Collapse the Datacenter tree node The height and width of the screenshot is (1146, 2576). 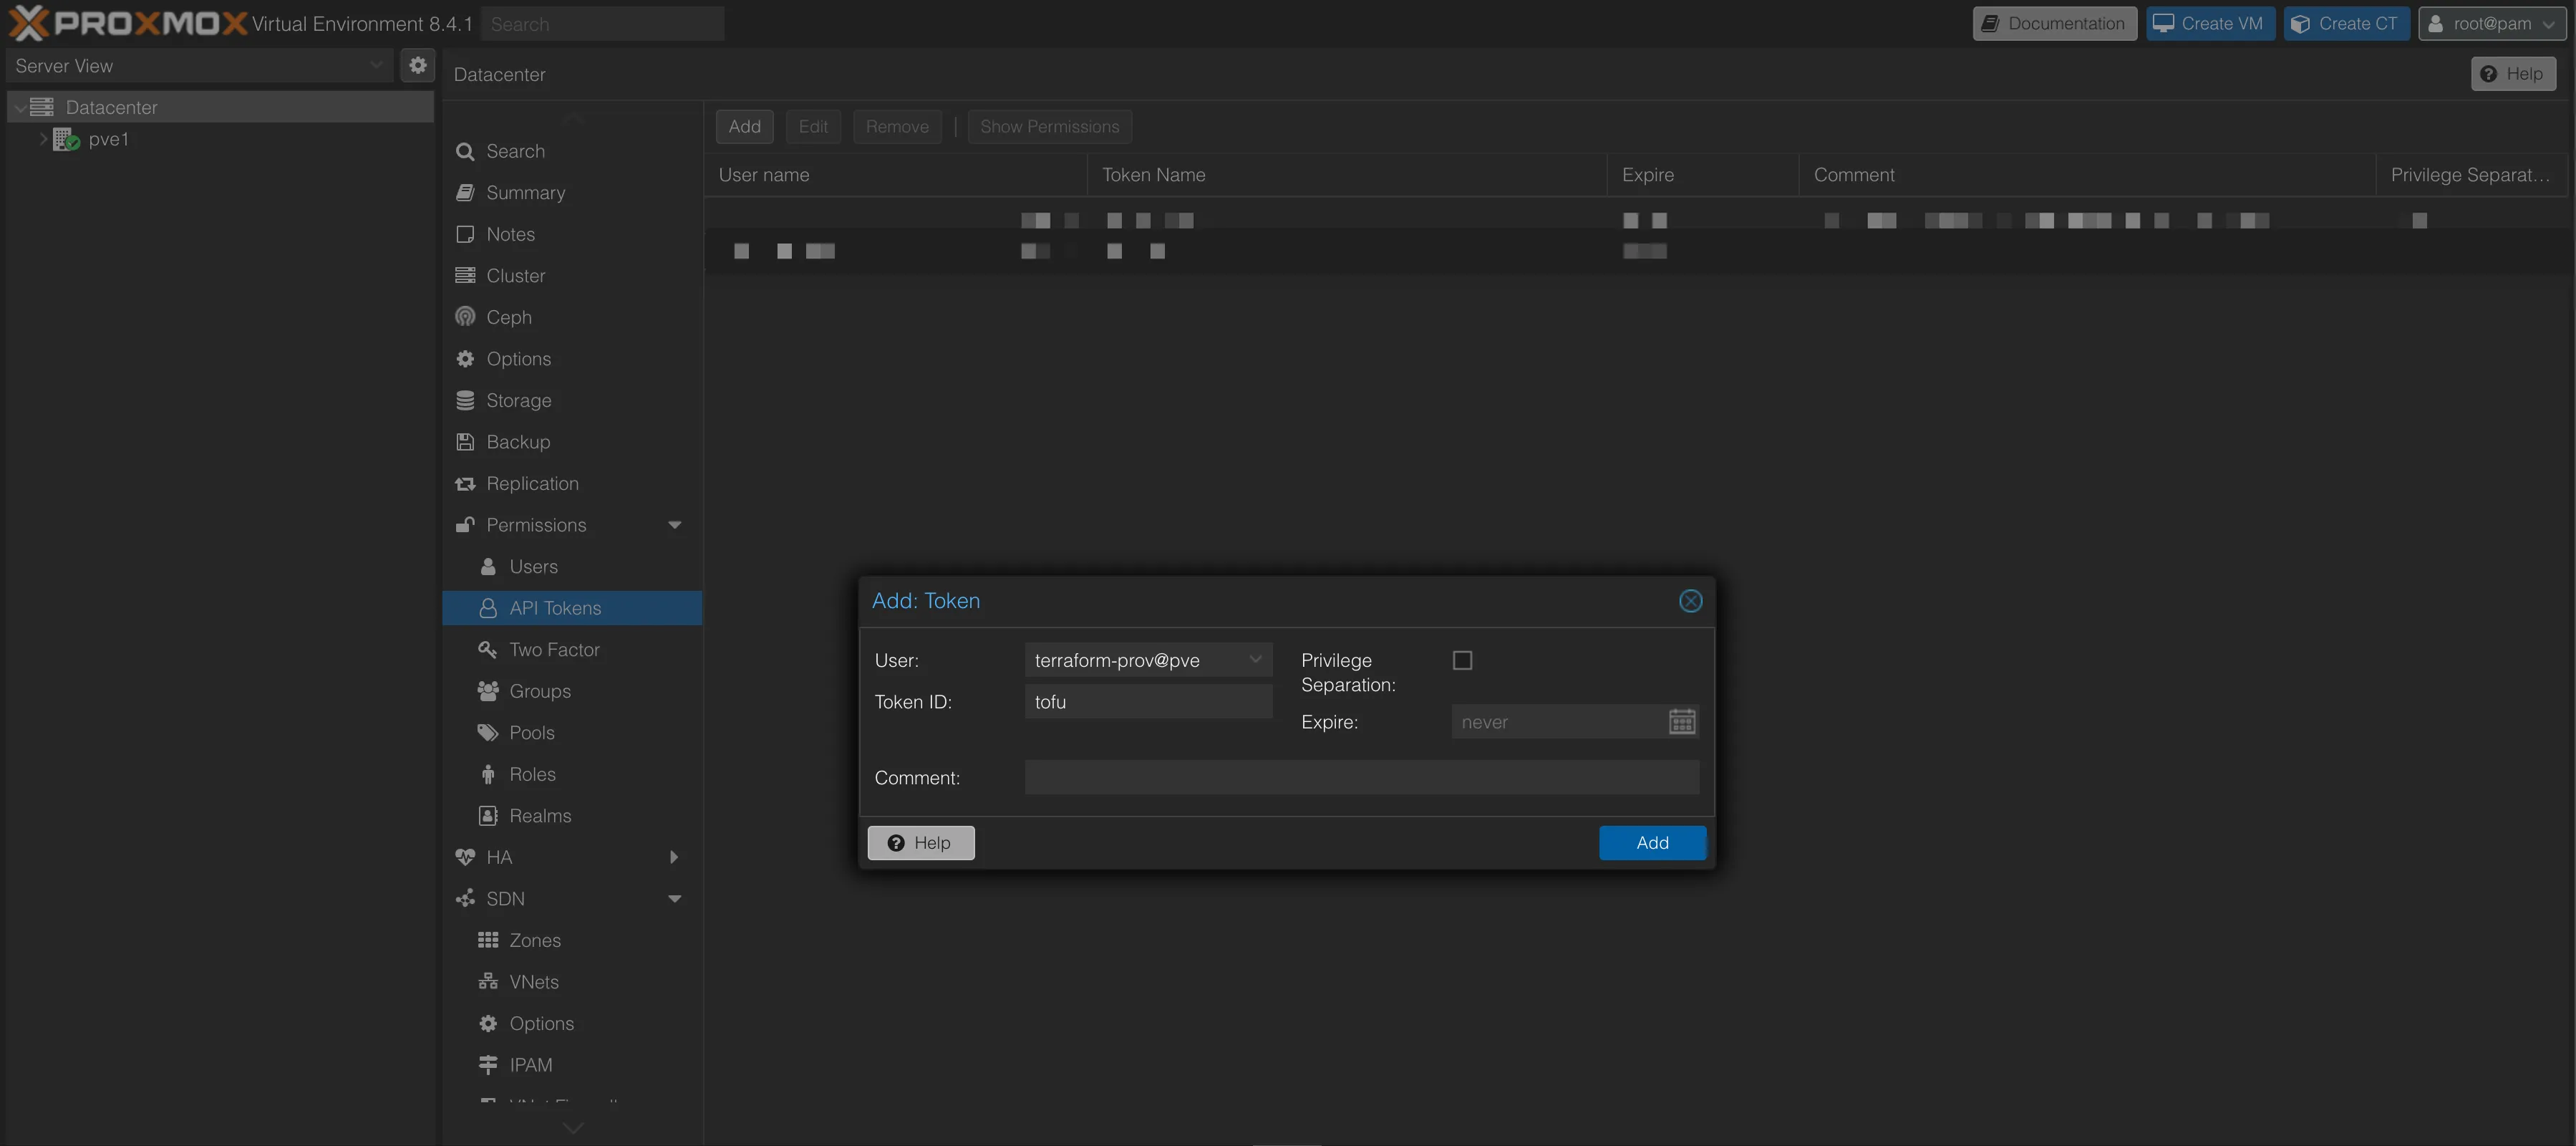click(x=20, y=107)
